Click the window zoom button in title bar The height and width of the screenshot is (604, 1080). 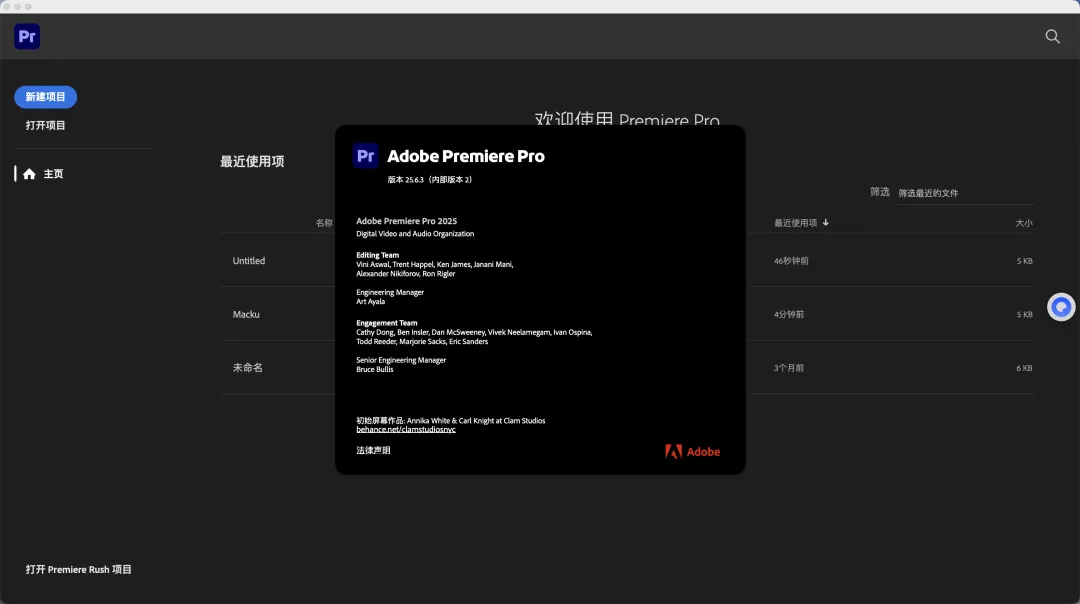[x=28, y=6]
